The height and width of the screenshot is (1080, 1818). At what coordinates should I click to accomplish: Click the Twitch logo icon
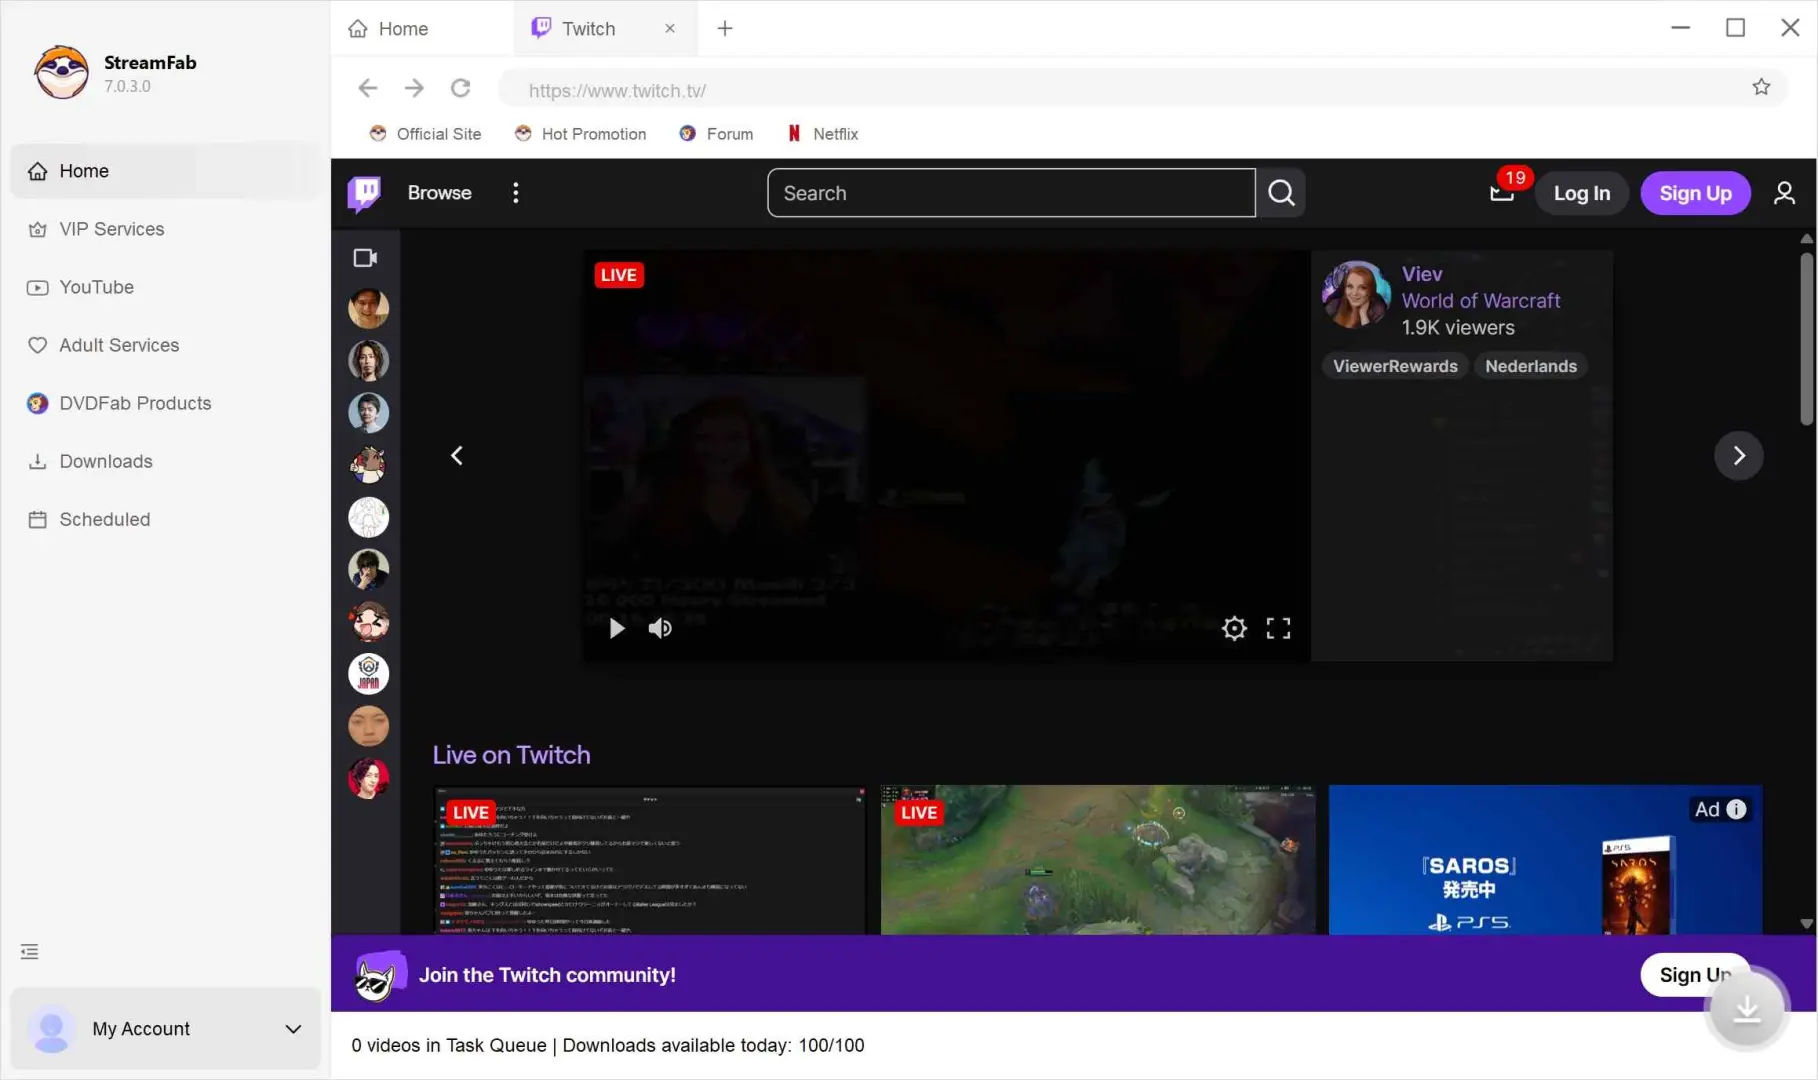click(x=364, y=193)
